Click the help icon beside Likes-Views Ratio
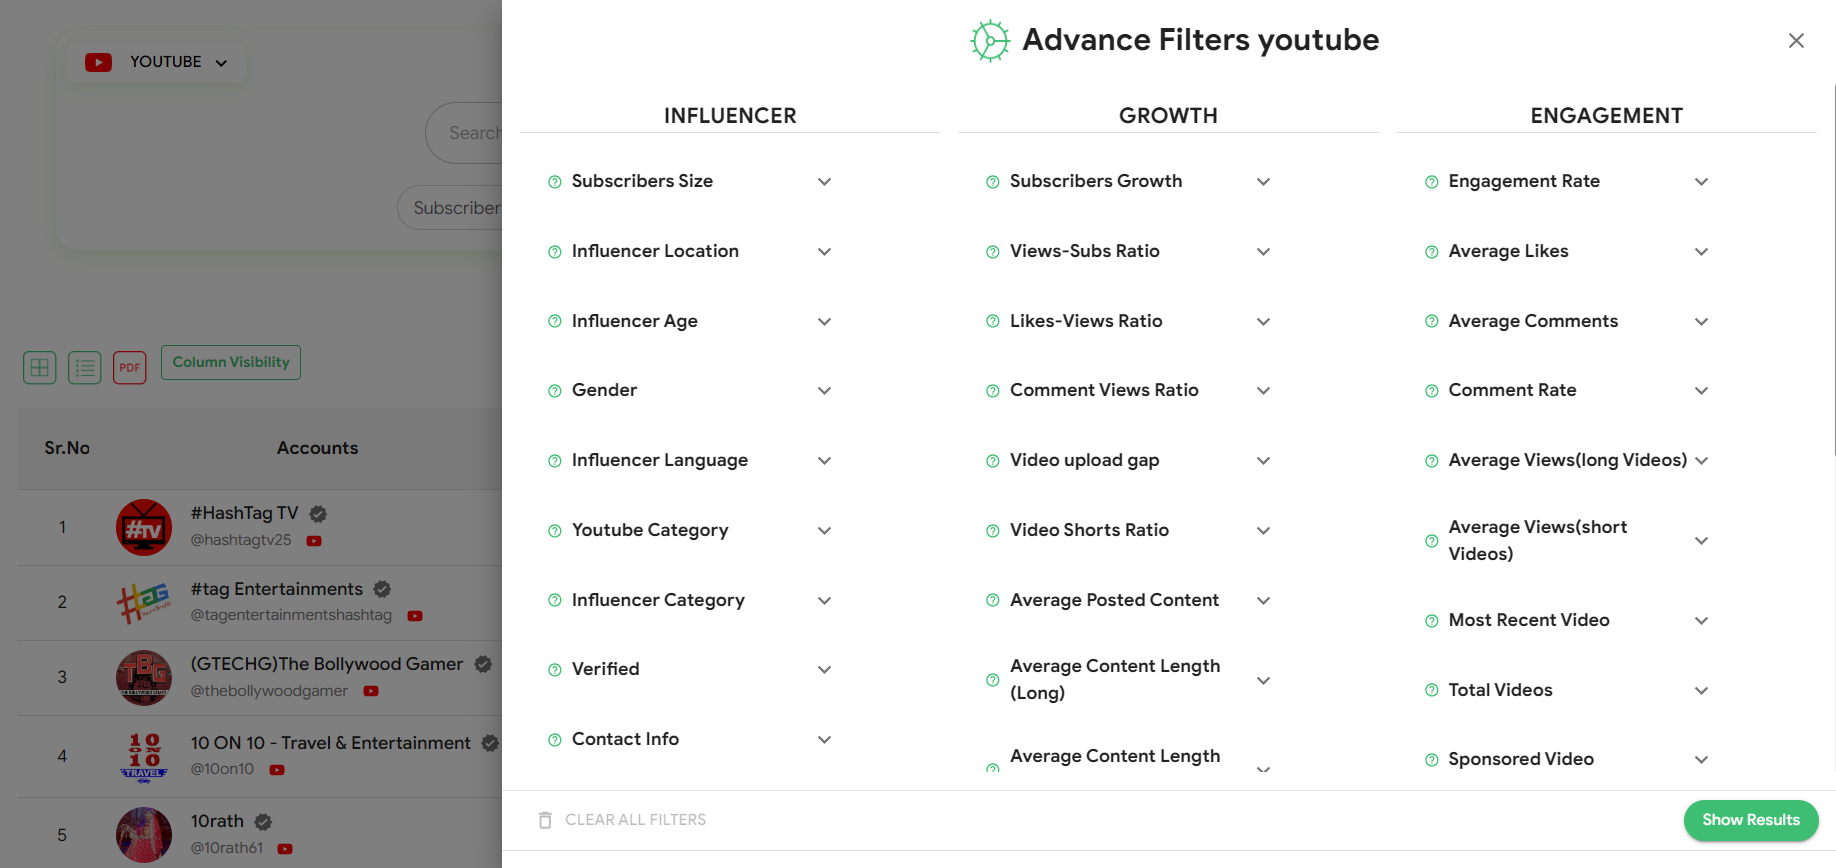 pyautogui.click(x=992, y=322)
